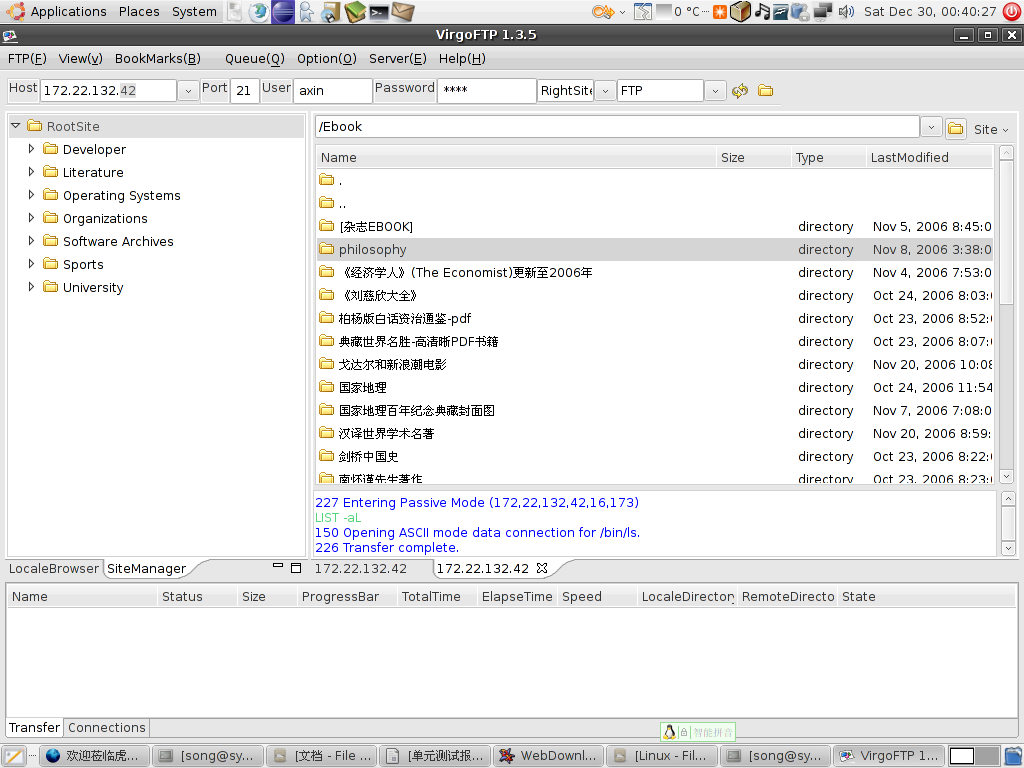Click the volume speaker icon in system tray
The width and height of the screenshot is (1024, 768).
coord(846,12)
